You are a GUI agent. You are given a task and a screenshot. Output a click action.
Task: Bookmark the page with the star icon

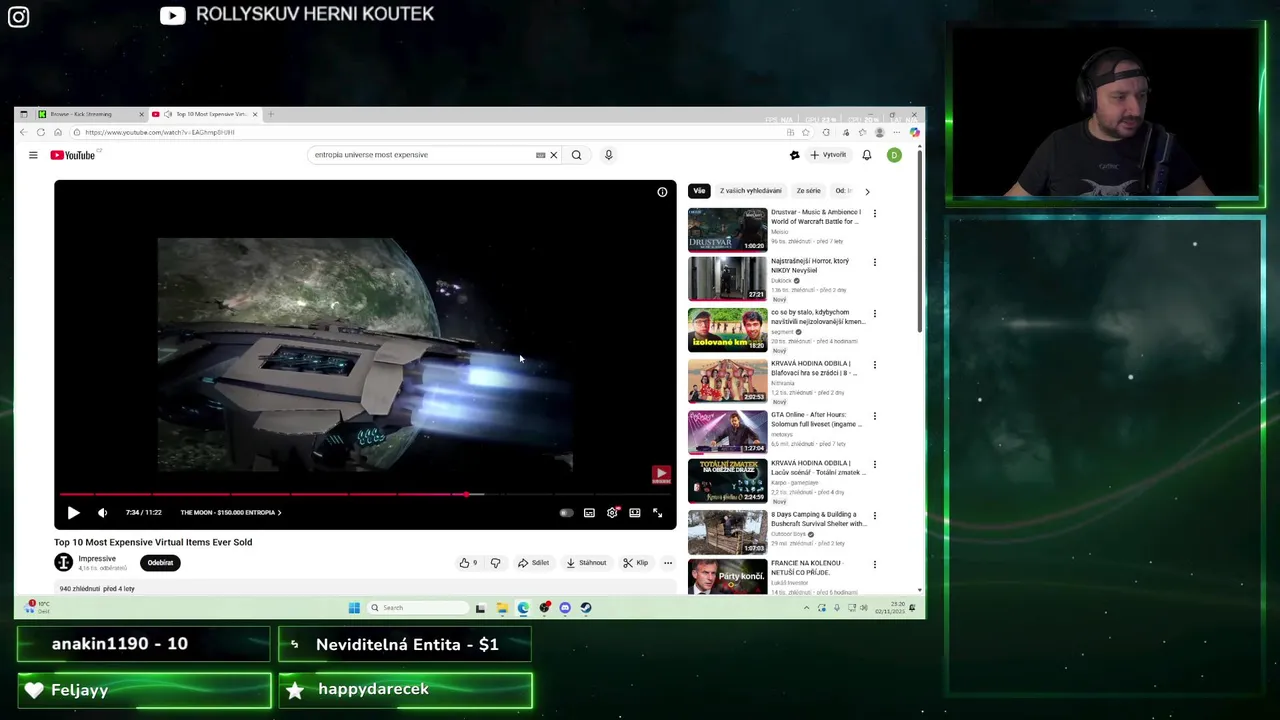tap(806, 132)
